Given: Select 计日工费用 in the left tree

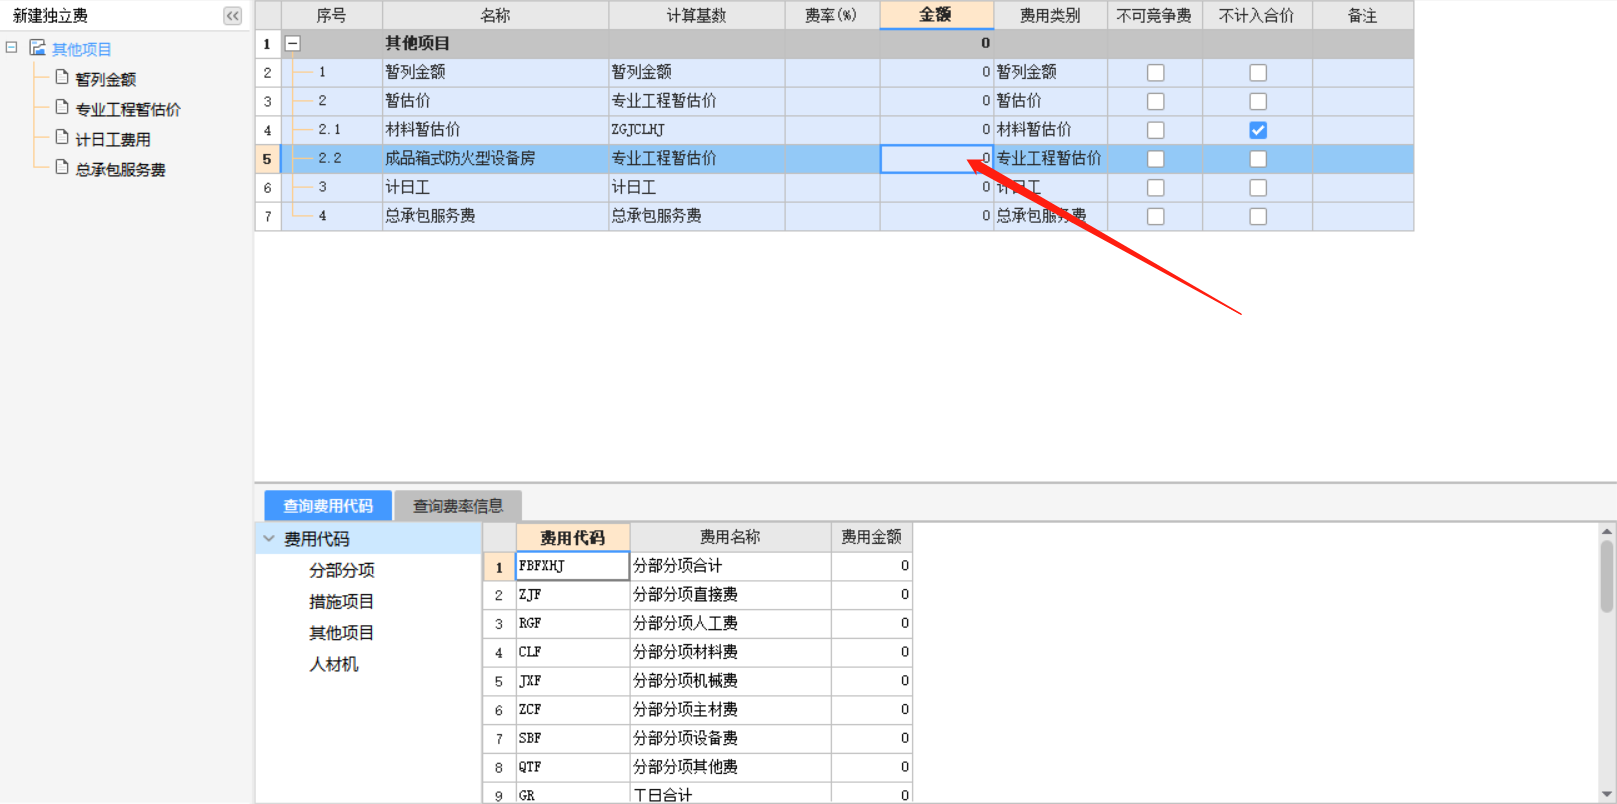Looking at the screenshot, I should coord(113,139).
